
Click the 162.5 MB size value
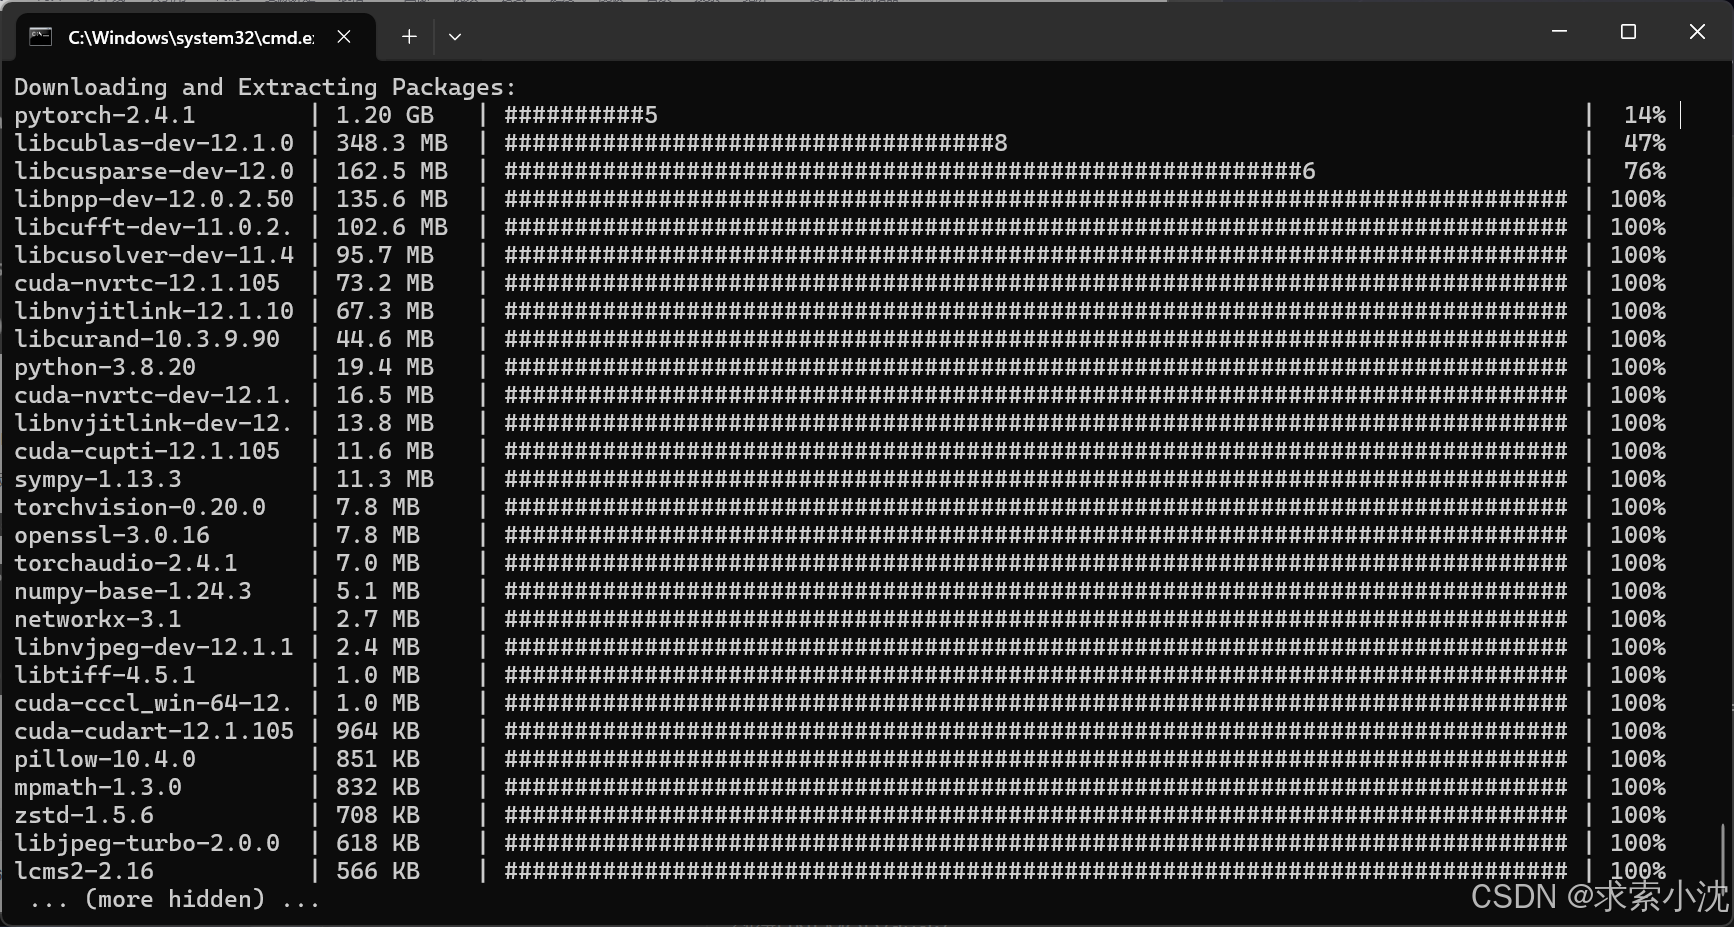[x=392, y=171]
